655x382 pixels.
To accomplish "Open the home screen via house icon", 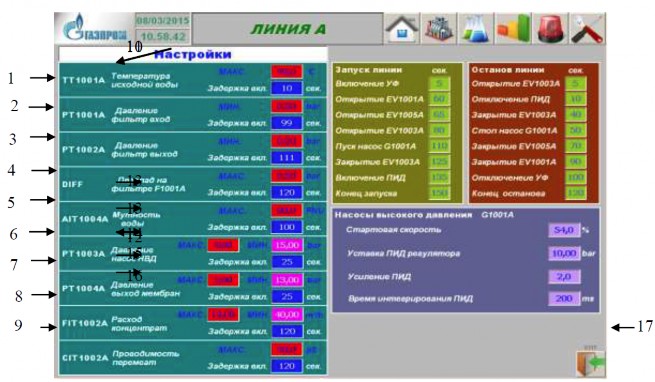I will (x=401, y=29).
